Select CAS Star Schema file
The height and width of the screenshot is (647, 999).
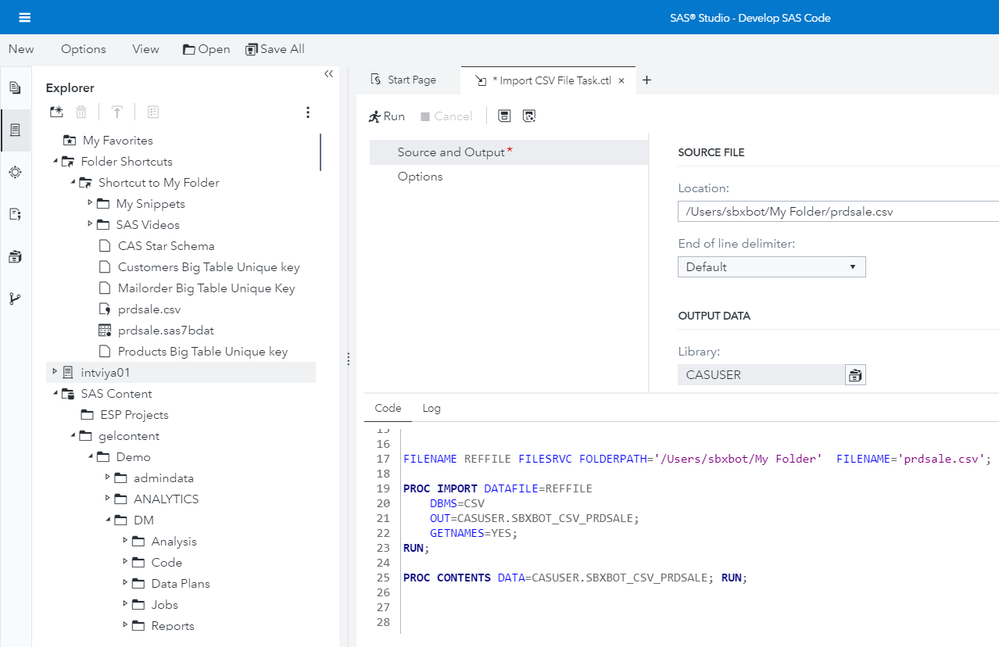[x=166, y=246]
